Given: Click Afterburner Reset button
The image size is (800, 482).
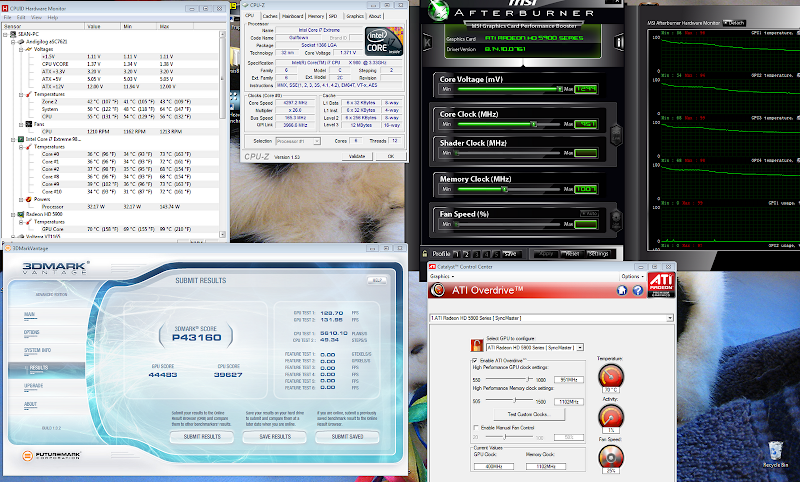Looking at the screenshot, I should tap(572, 253).
